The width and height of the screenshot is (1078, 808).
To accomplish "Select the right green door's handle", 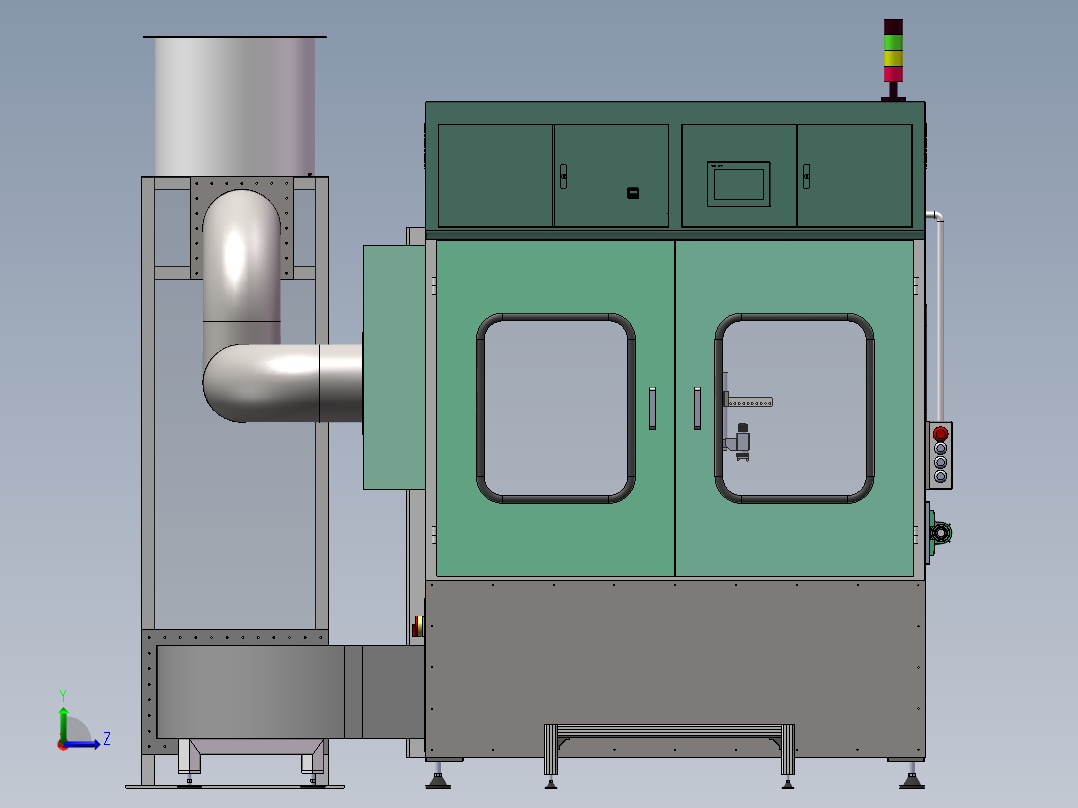I will [x=697, y=408].
